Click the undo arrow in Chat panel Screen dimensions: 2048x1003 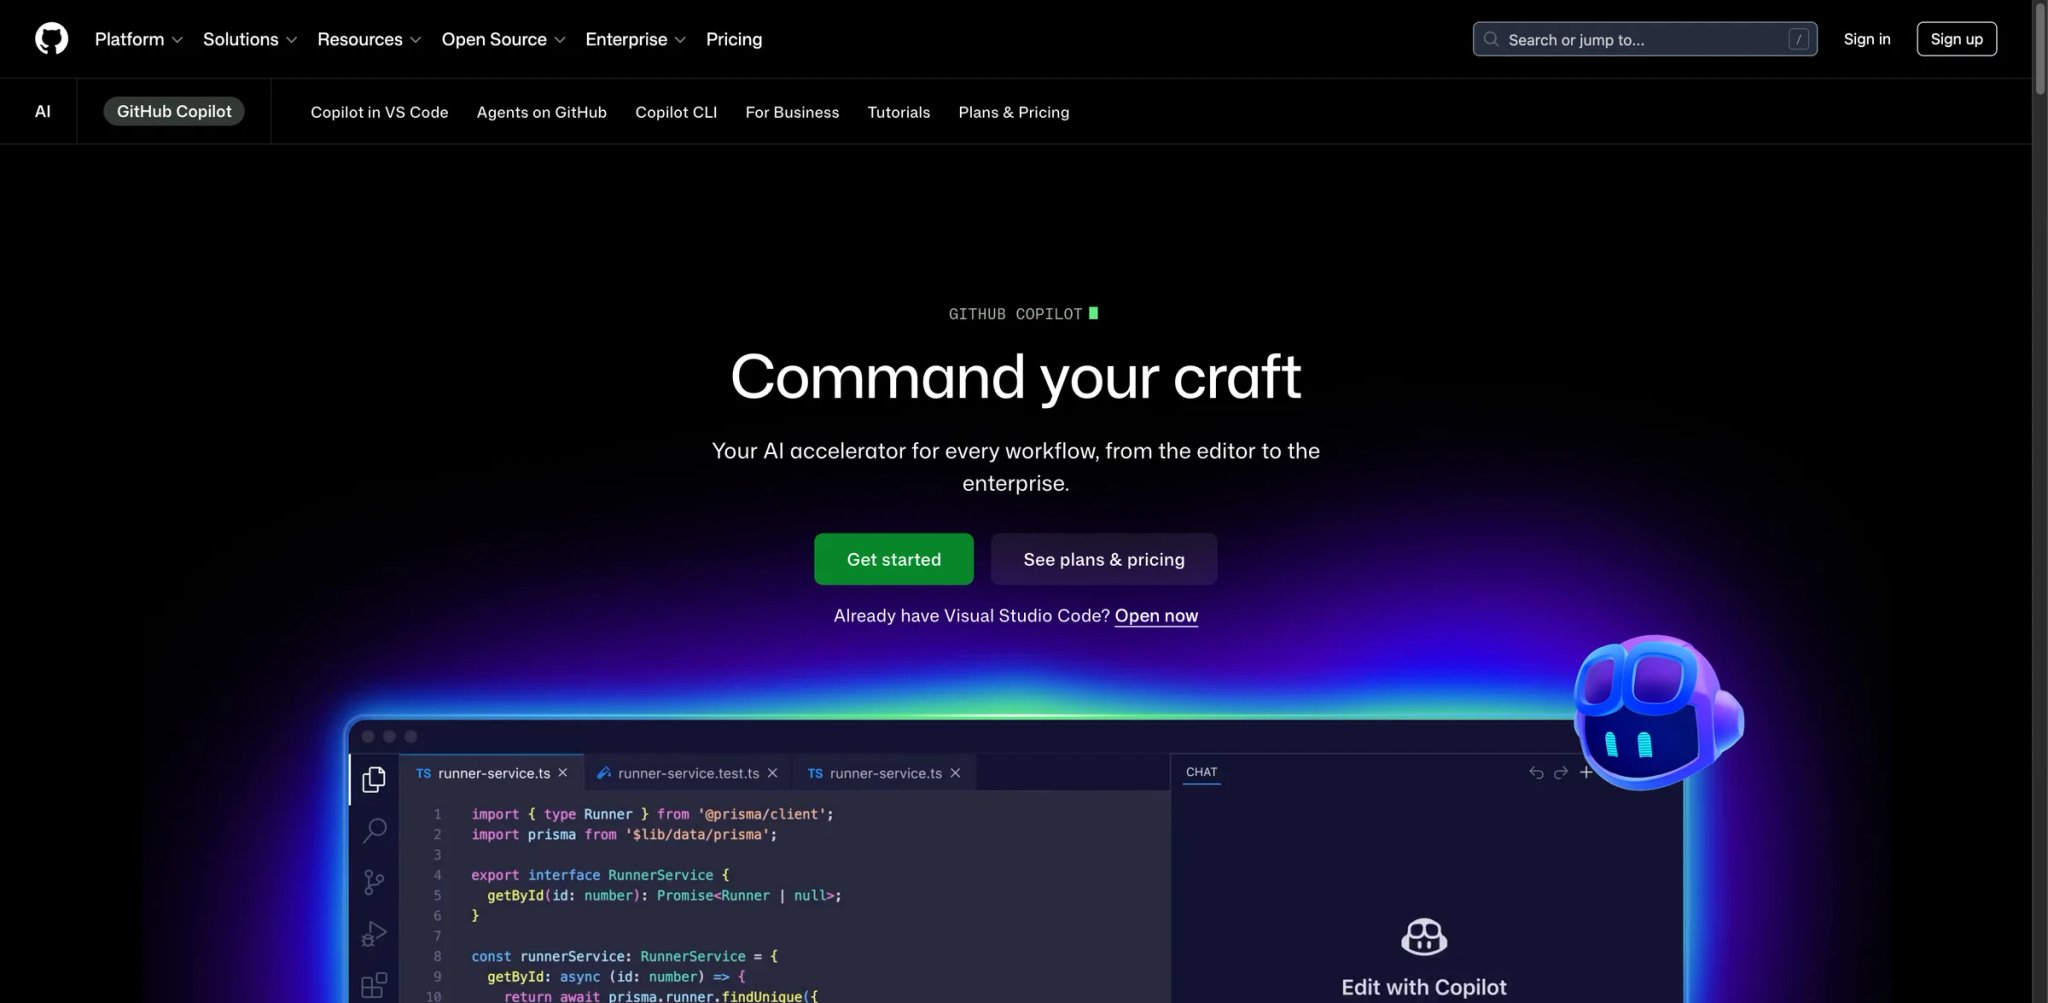tap(1536, 772)
